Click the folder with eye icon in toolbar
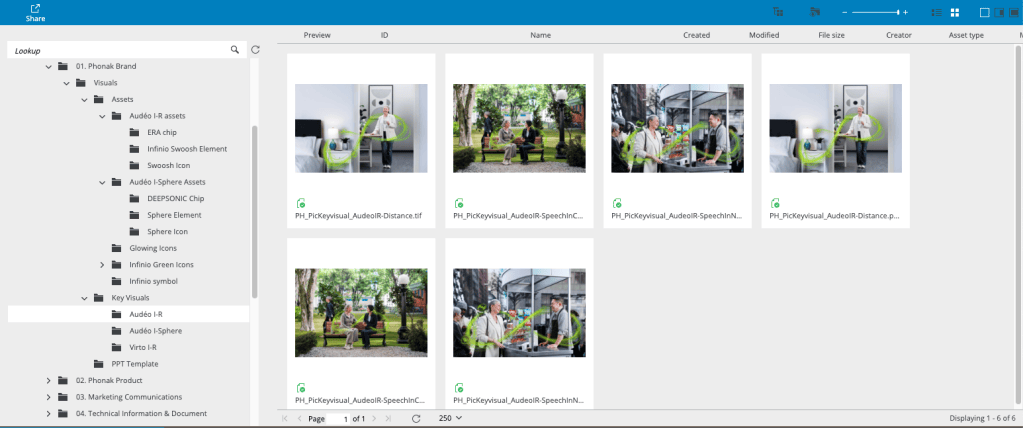Screen dimensions: 1023x428 pos(814,12)
